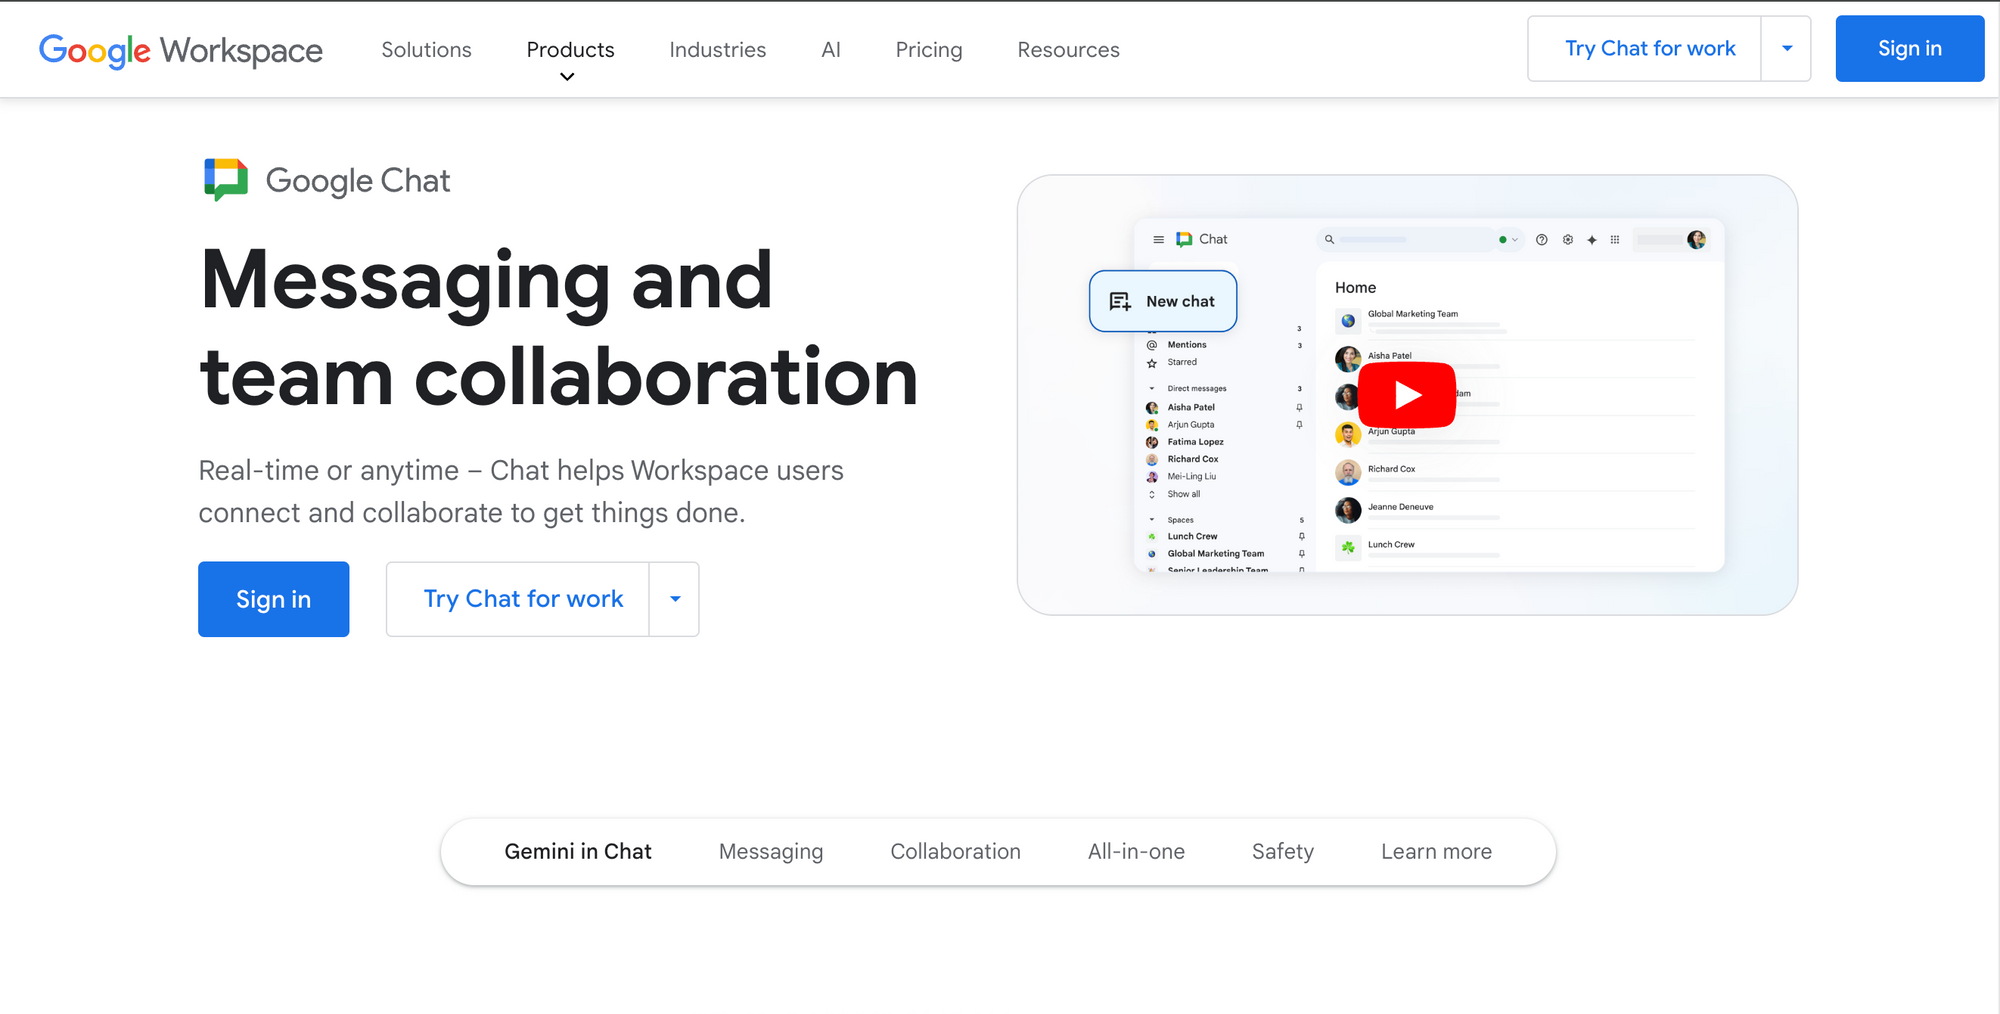Select the Gemini in Chat tab
This screenshot has height=1014, width=2000.
point(578,852)
